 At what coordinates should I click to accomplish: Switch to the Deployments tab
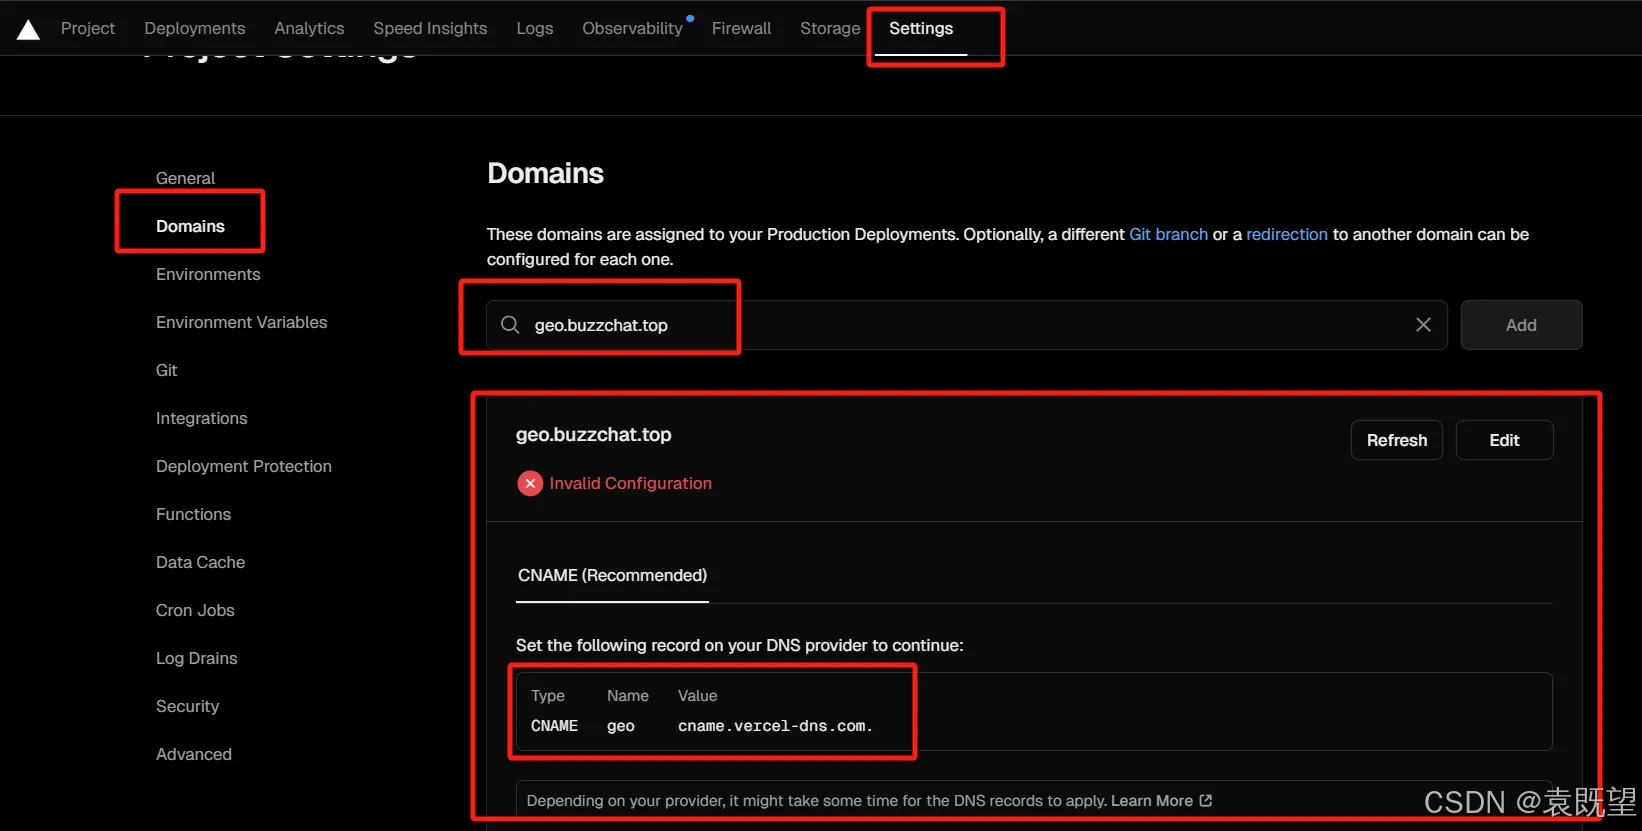[x=195, y=28]
